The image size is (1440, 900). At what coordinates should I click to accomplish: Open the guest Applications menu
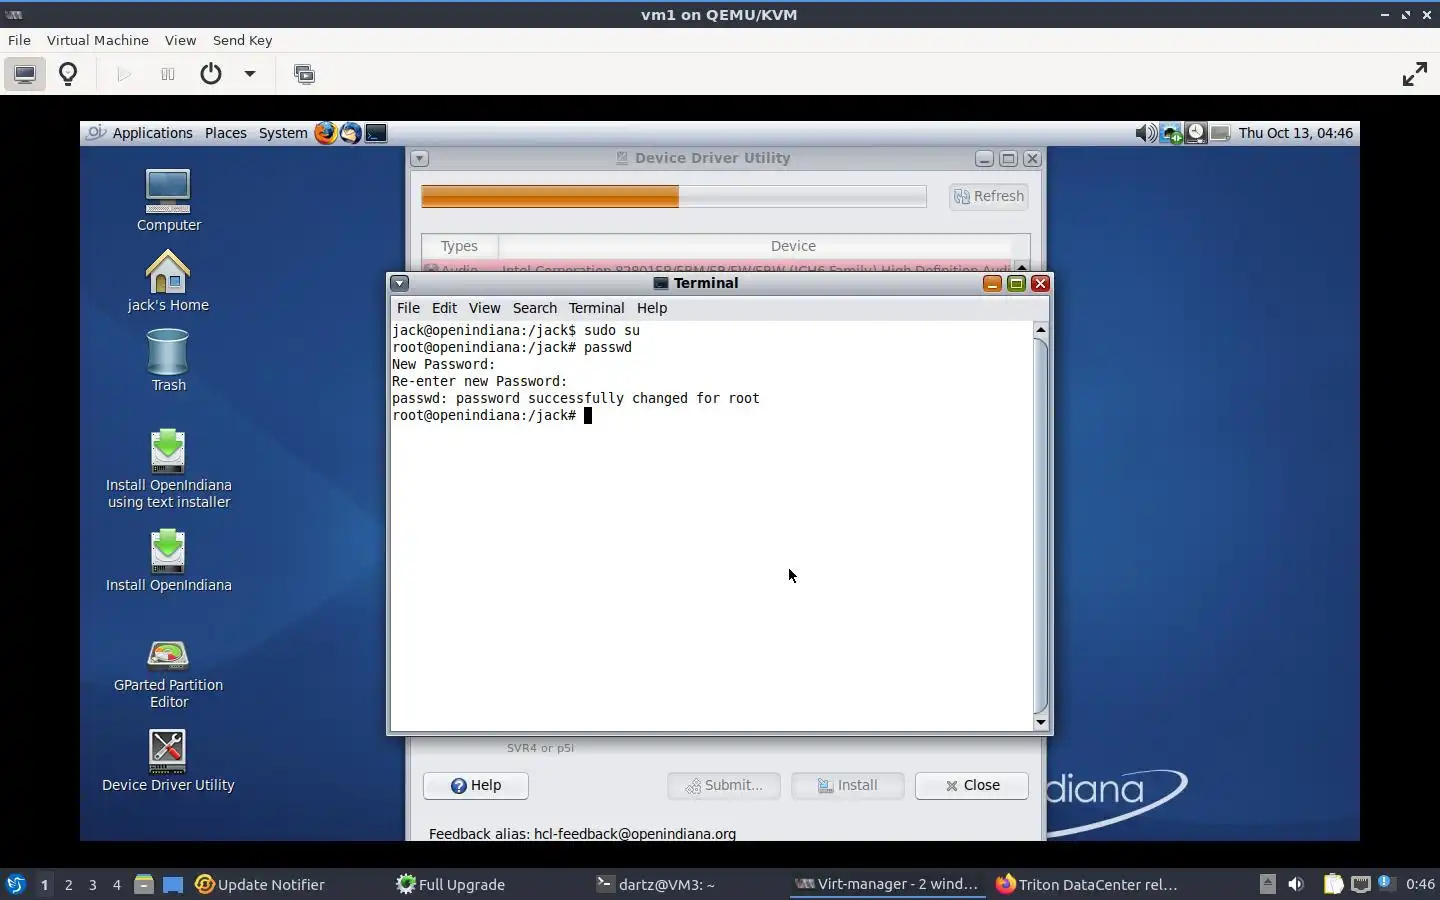coord(152,133)
